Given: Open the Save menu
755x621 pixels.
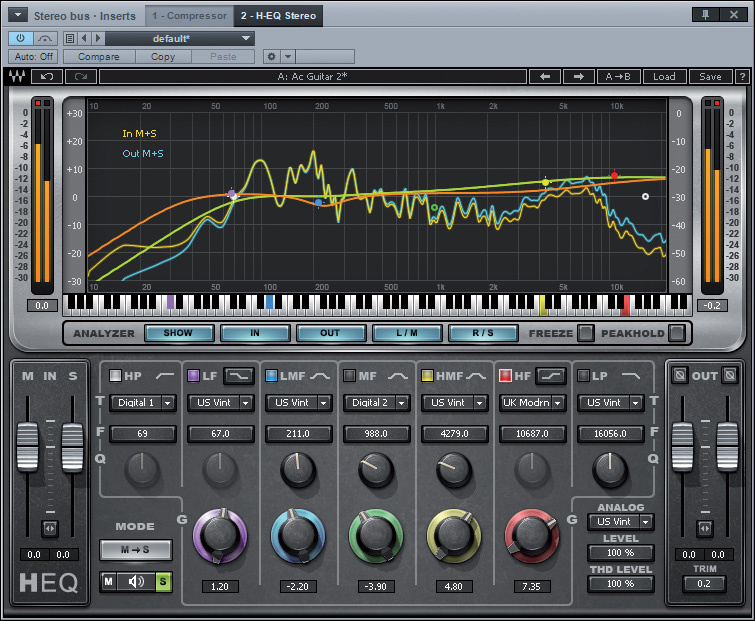Looking at the screenshot, I should tap(710, 76).
